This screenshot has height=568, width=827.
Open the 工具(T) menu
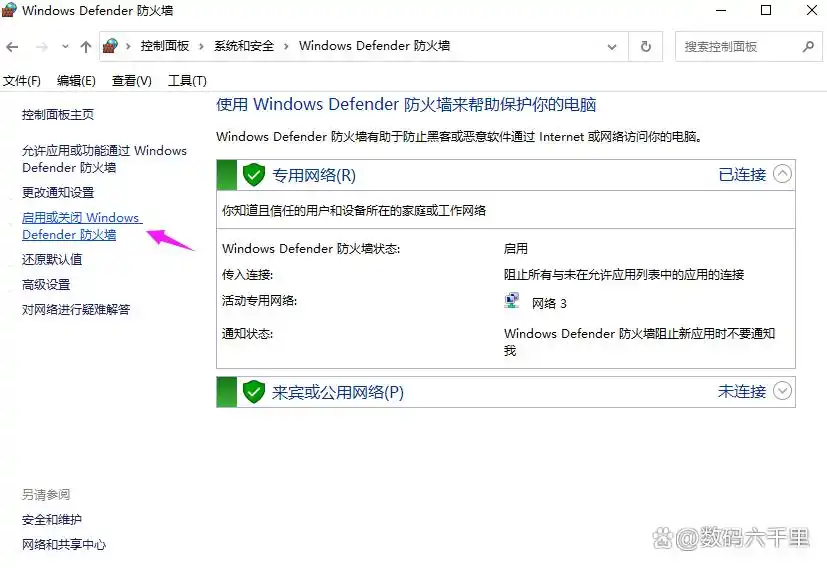(187, 81)
